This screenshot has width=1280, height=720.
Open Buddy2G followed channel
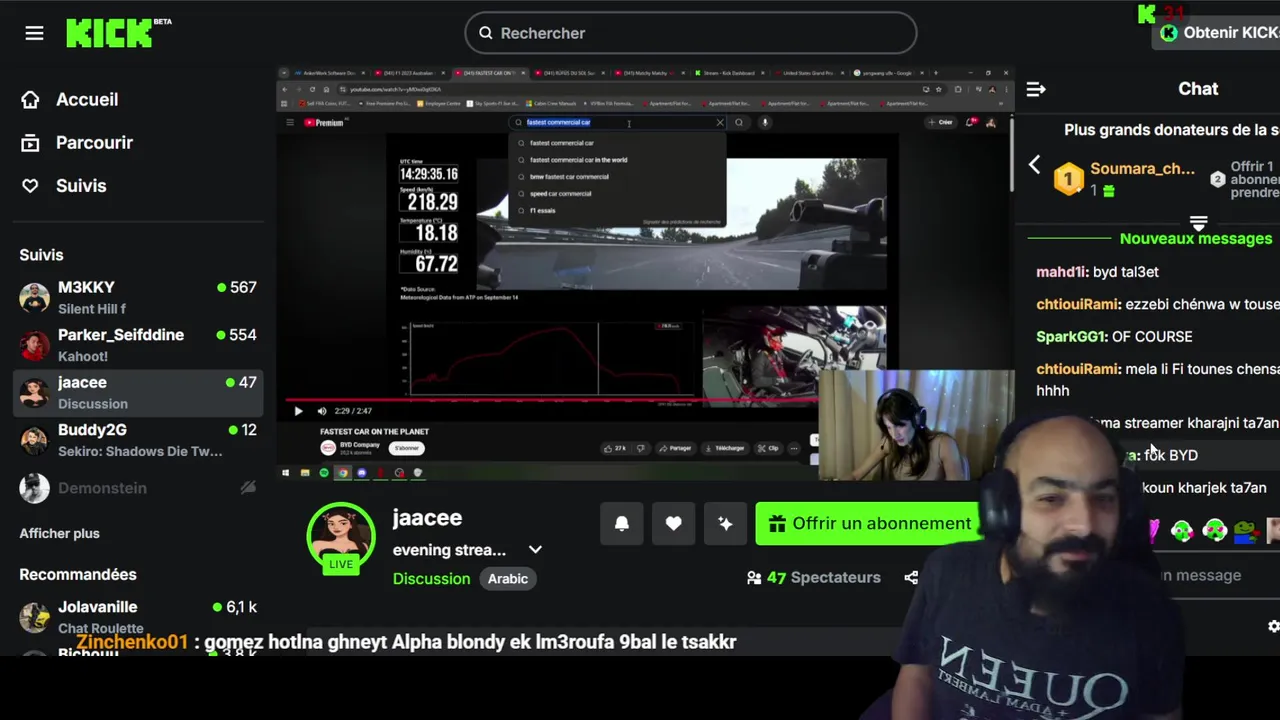pyautogui.click(x=138, y=440)
